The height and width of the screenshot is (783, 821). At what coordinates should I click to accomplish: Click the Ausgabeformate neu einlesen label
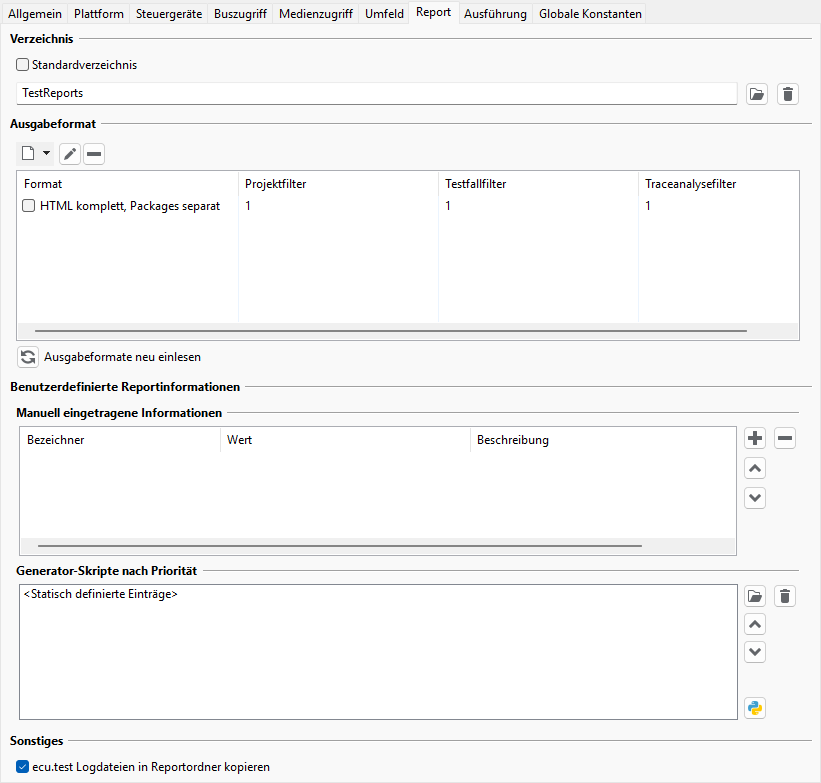[123, 357]
